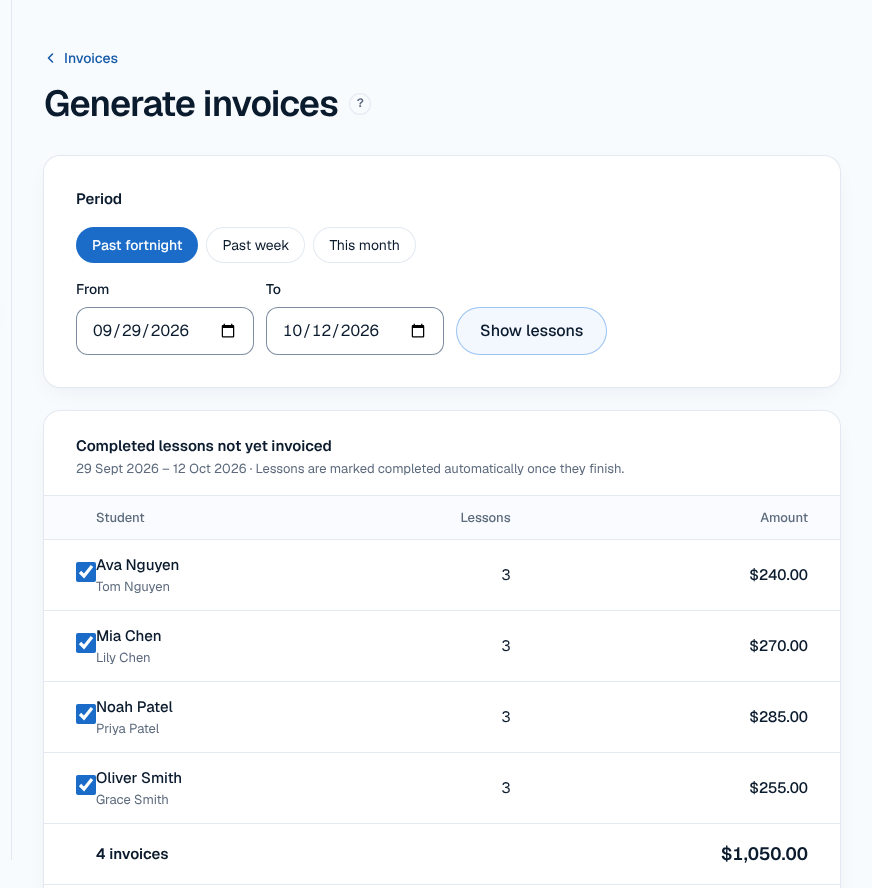The width and height of the screenshot is (872, 888).
Task: Click the lesson count in Ava Nguyen's row
Action: 506,575
